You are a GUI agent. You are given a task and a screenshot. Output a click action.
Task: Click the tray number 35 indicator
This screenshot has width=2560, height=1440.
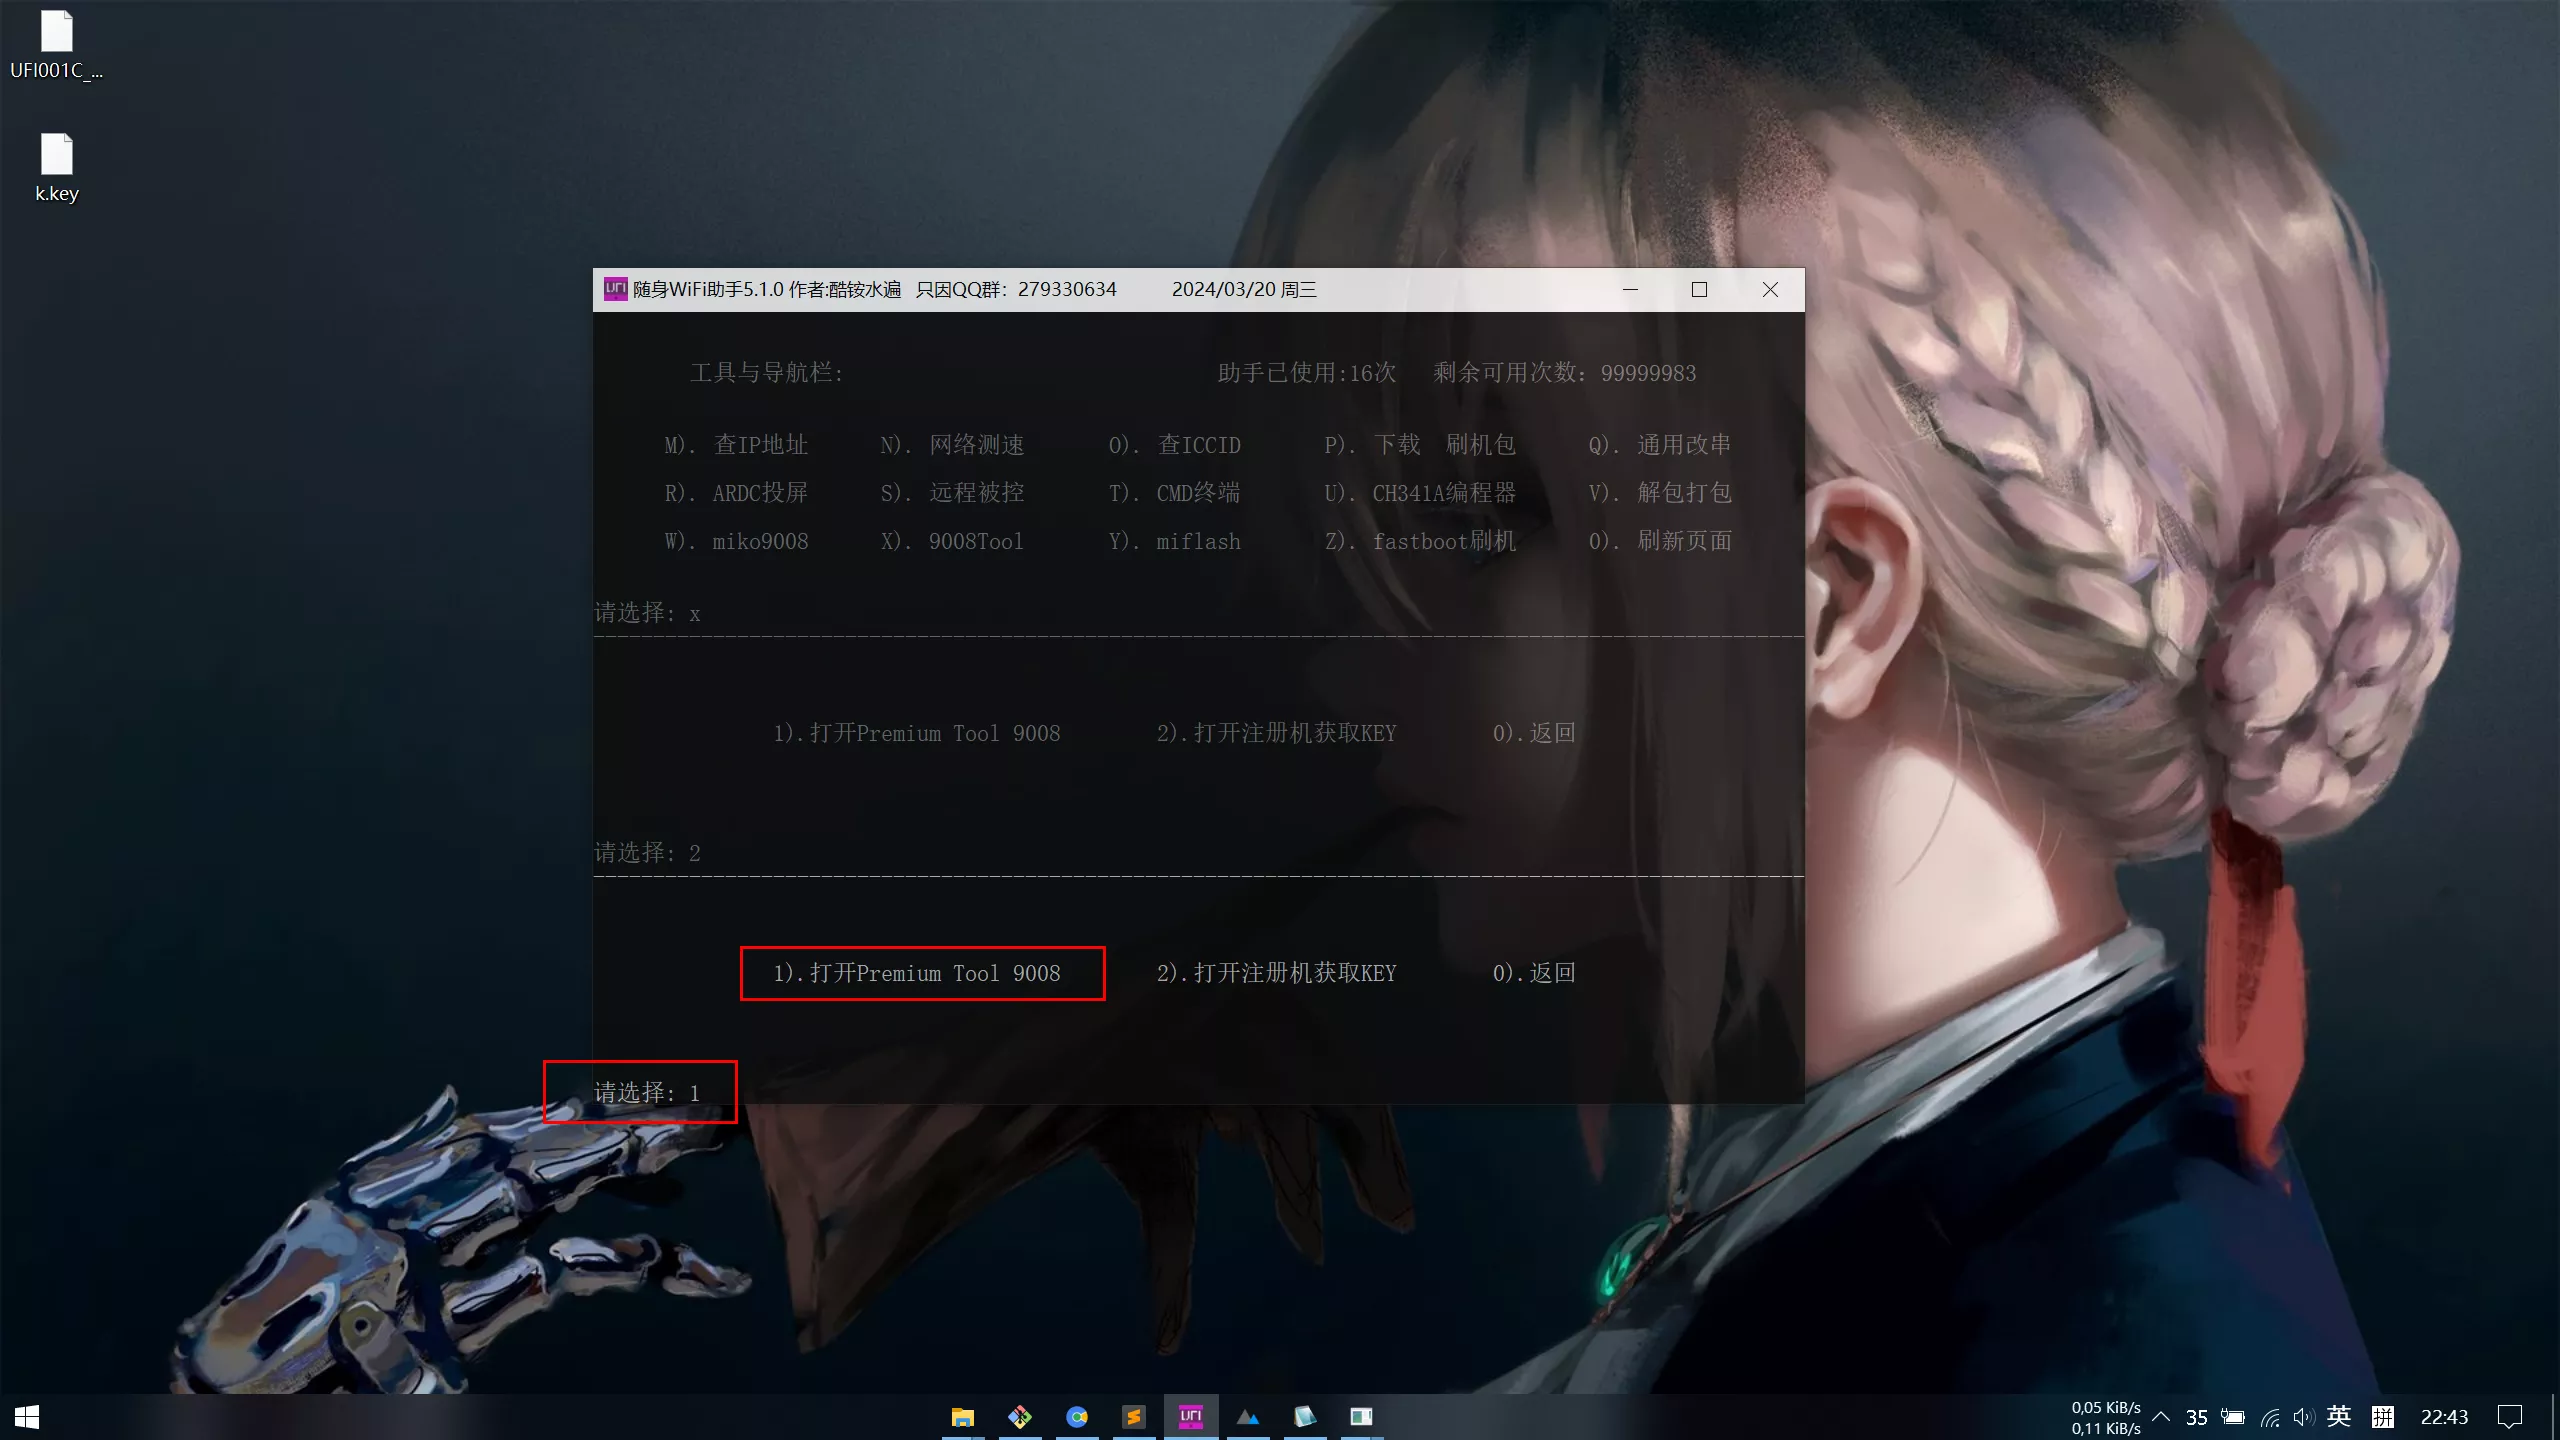point(2196,1418)
